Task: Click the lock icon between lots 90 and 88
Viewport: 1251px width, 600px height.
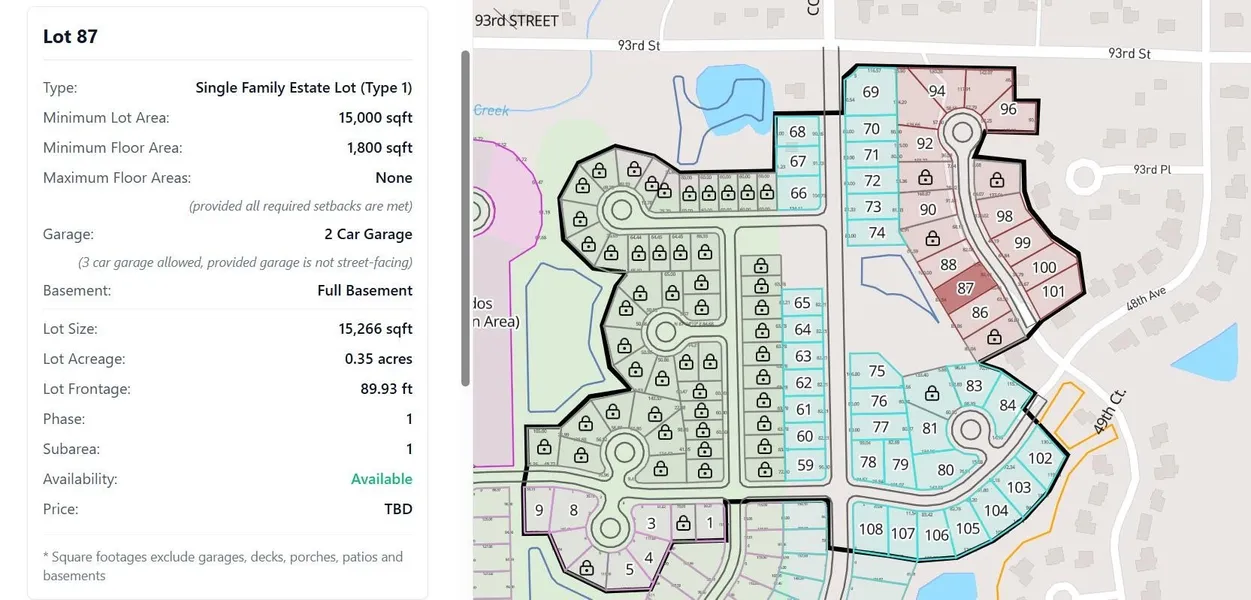Action: pos(932,240)
